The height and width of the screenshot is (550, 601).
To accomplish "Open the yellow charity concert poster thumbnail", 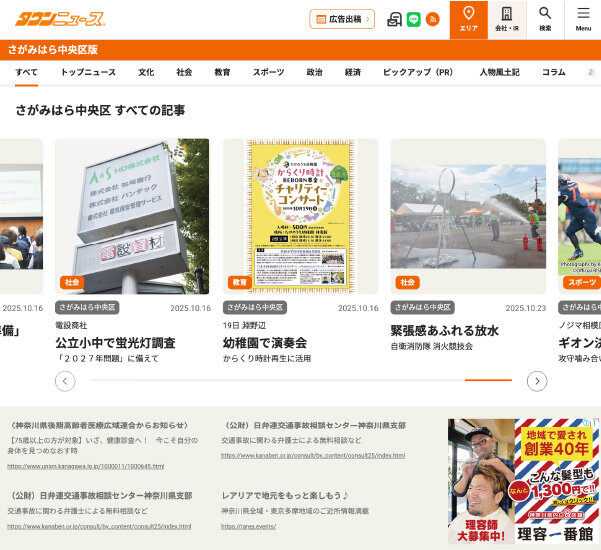I will click(x=300, y=216).
